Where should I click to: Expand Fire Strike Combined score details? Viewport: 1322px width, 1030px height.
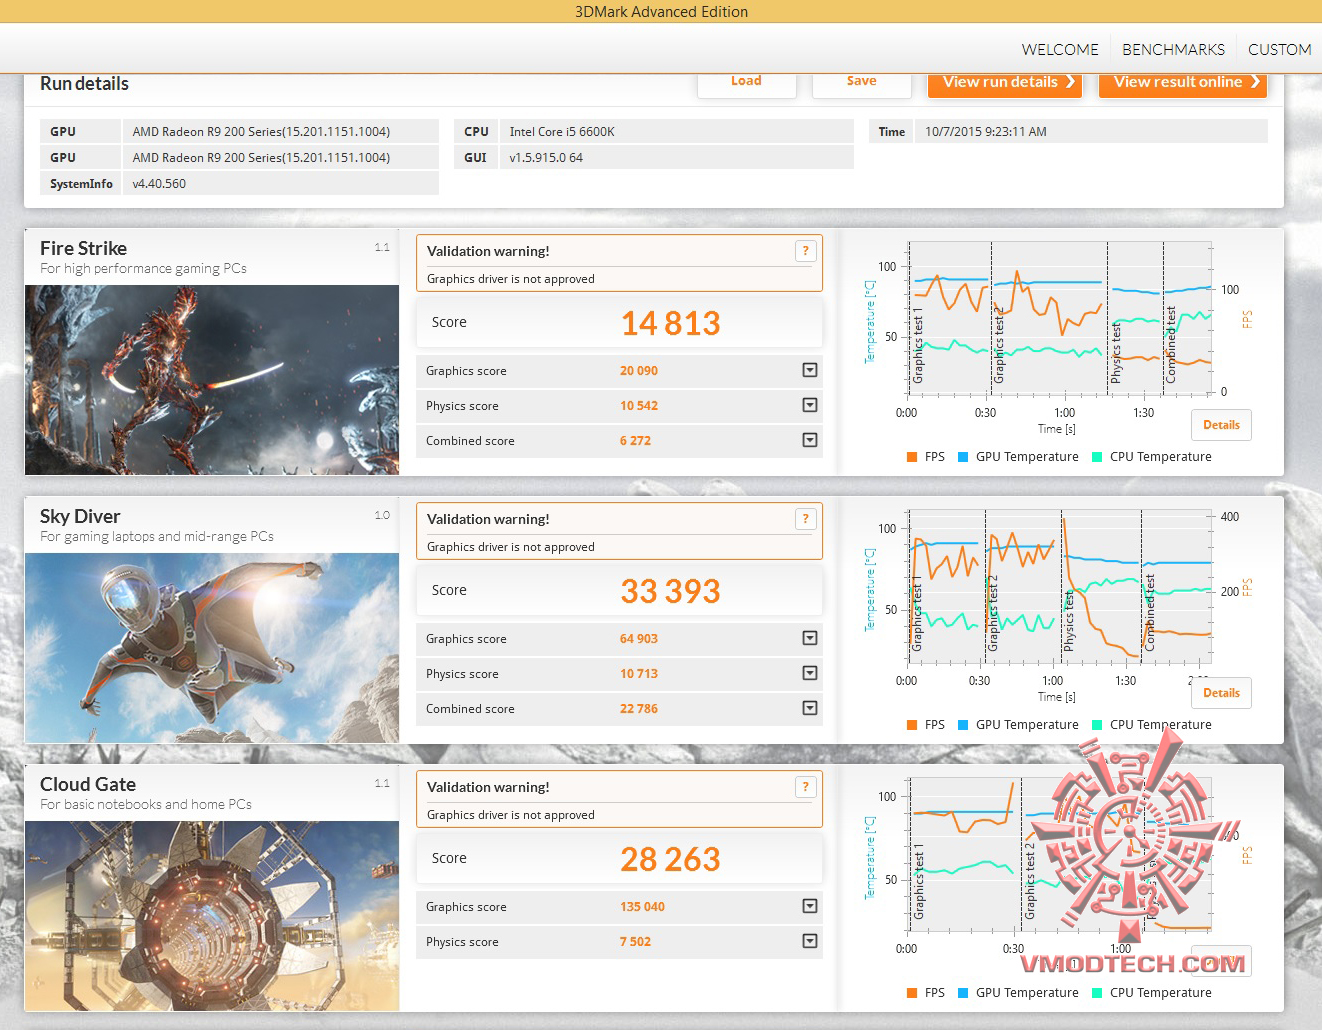coord(810,440)
